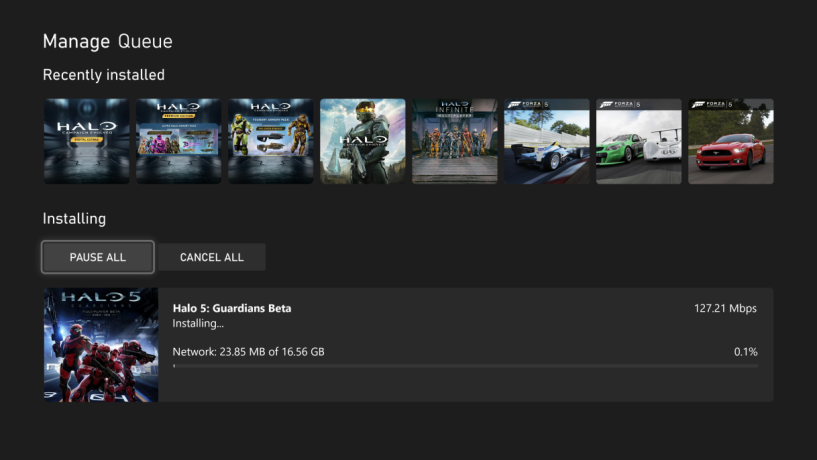
Task: Open Halo Campaign Evolved Premium Edition tile
Action: 179,141
